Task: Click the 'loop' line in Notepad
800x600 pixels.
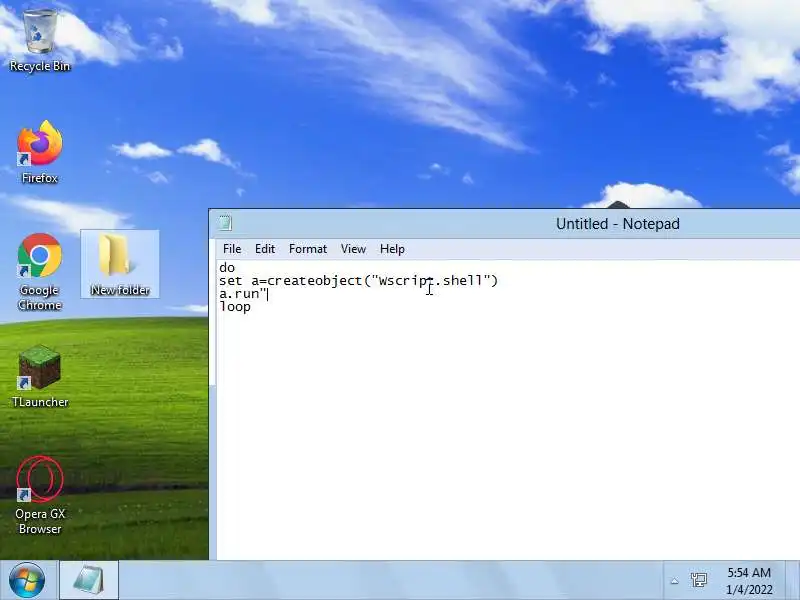Action: click(x=235, y=307)
